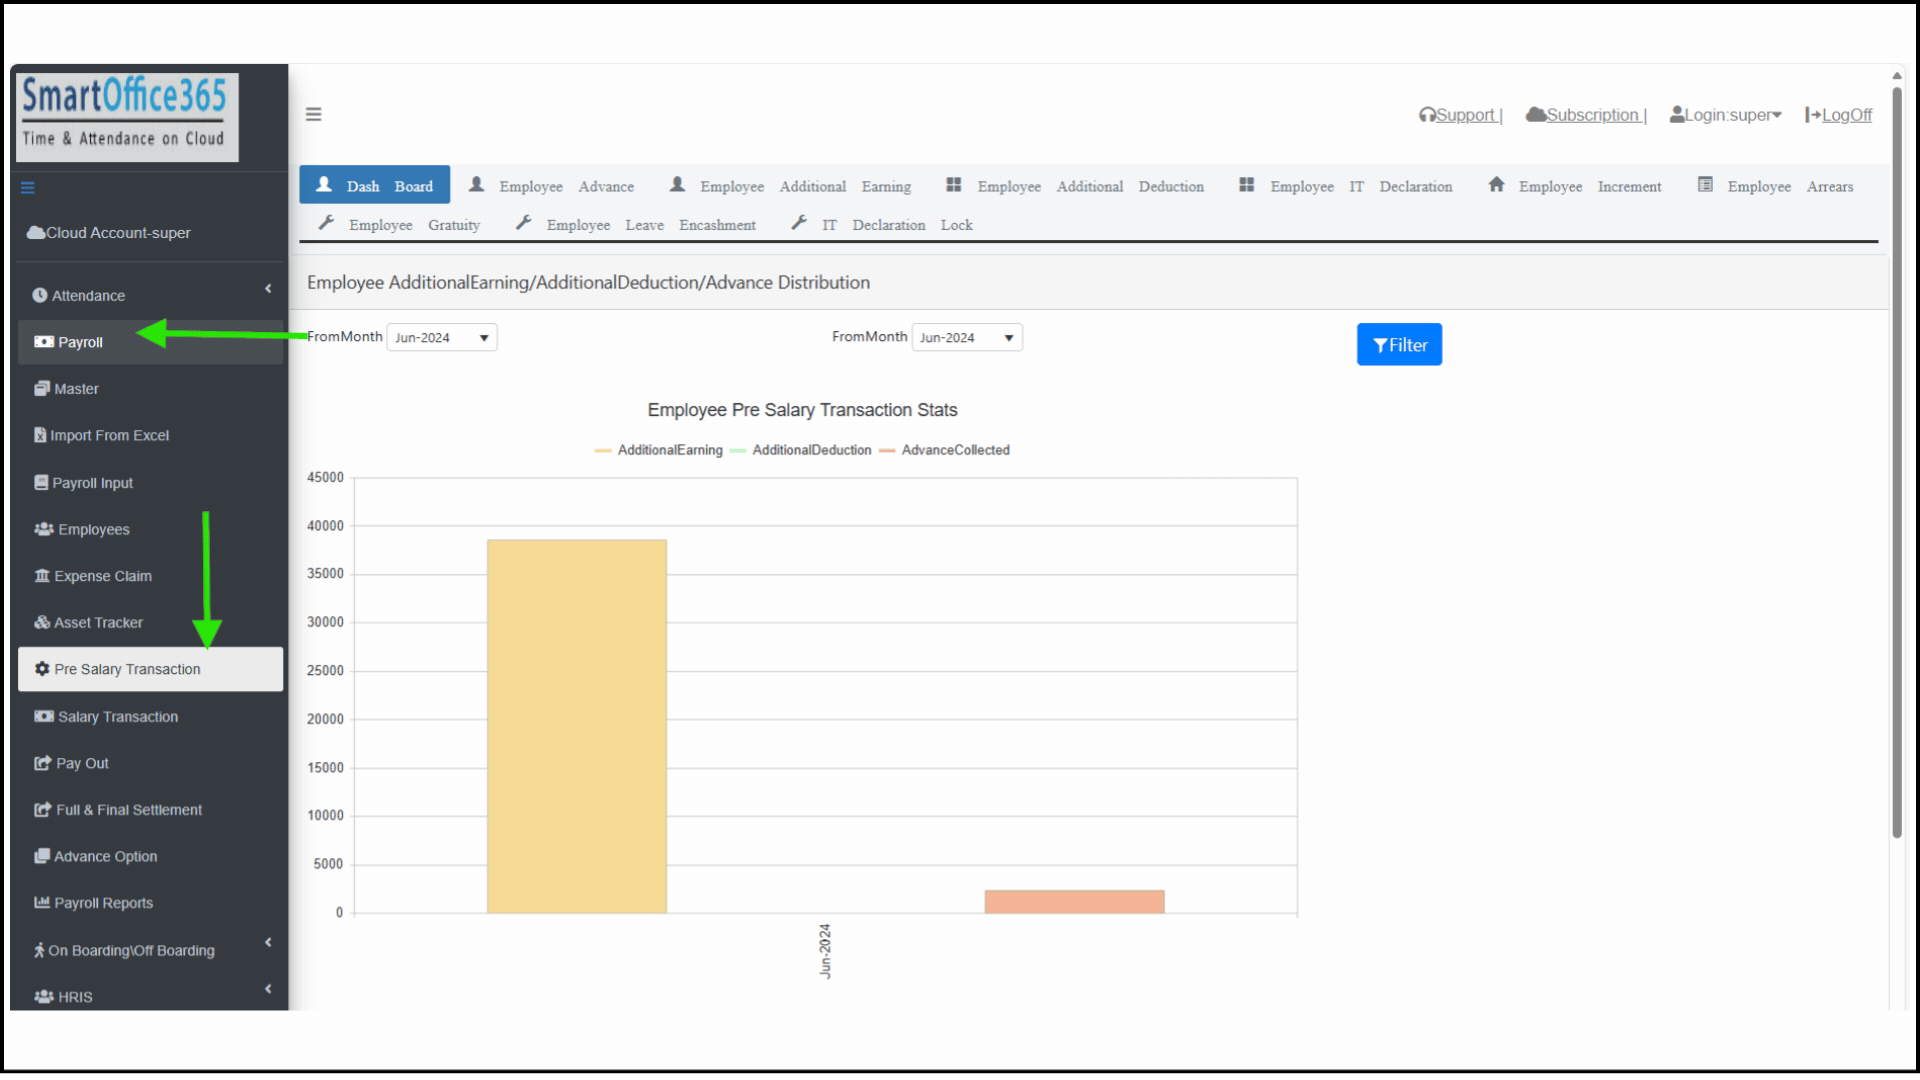Open the Employee Advance tab
The image size is (1920, 1080).
point(552,186)
